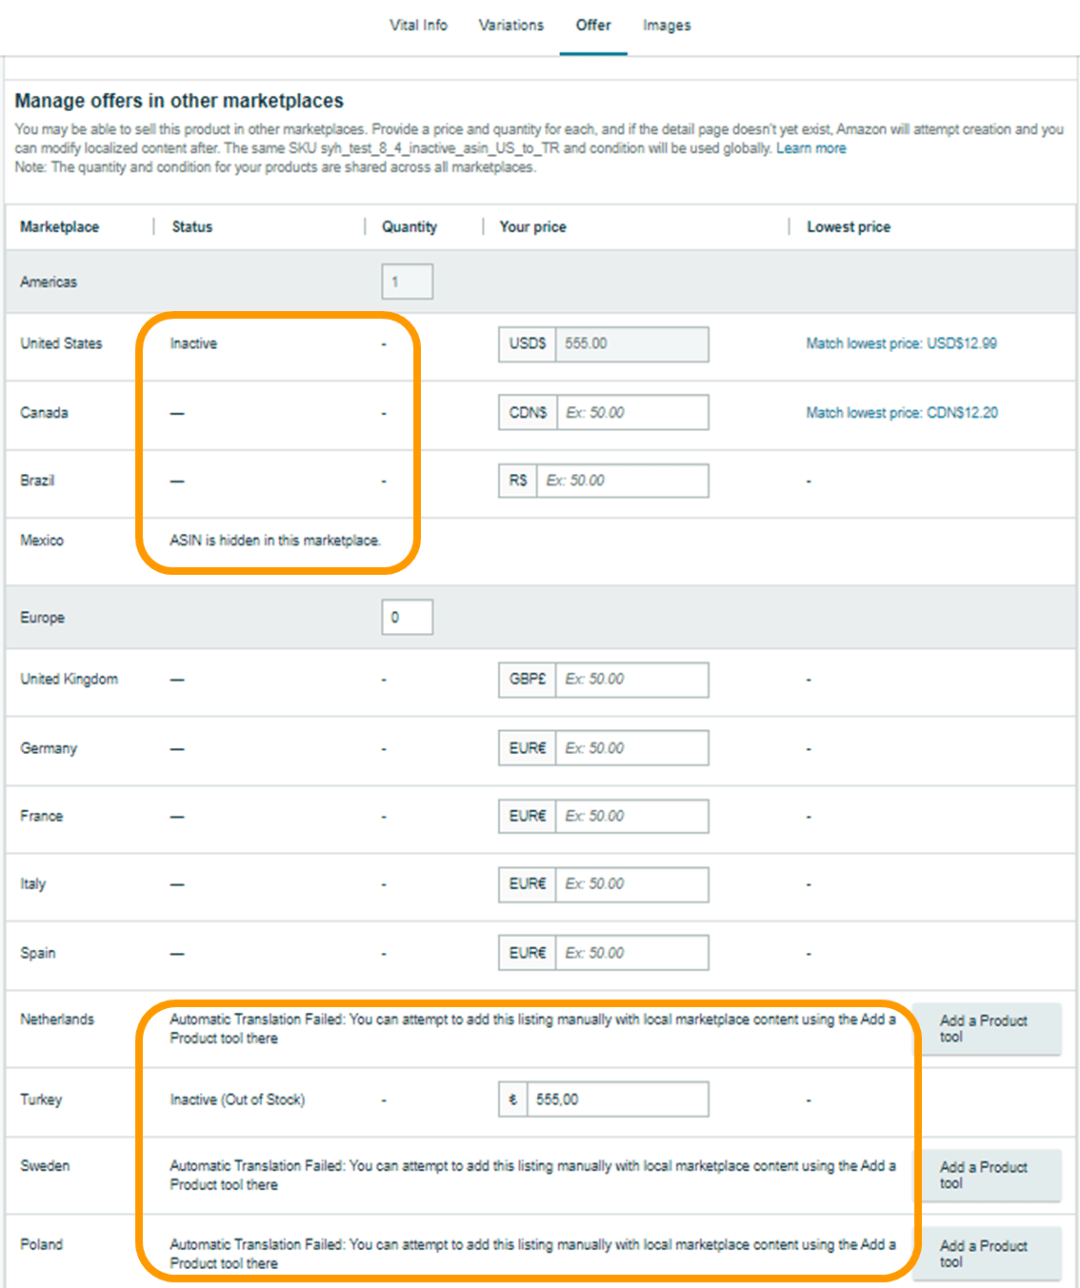This screenshot has height=1288, width=1080.
Task: Select the France EUR€ price input
Action: pyautogui.click(x=632, y=816)
